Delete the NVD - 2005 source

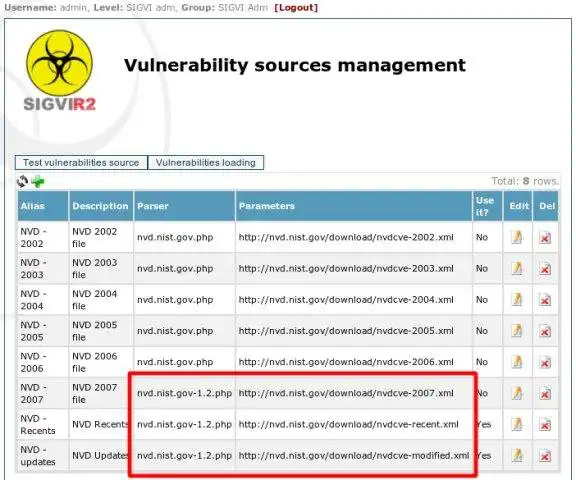545,331
